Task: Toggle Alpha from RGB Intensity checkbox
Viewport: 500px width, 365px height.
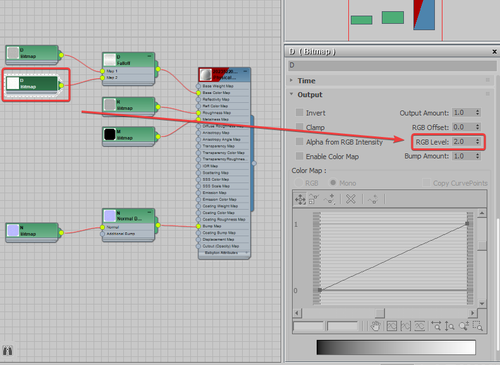Action: click(299, 142)
